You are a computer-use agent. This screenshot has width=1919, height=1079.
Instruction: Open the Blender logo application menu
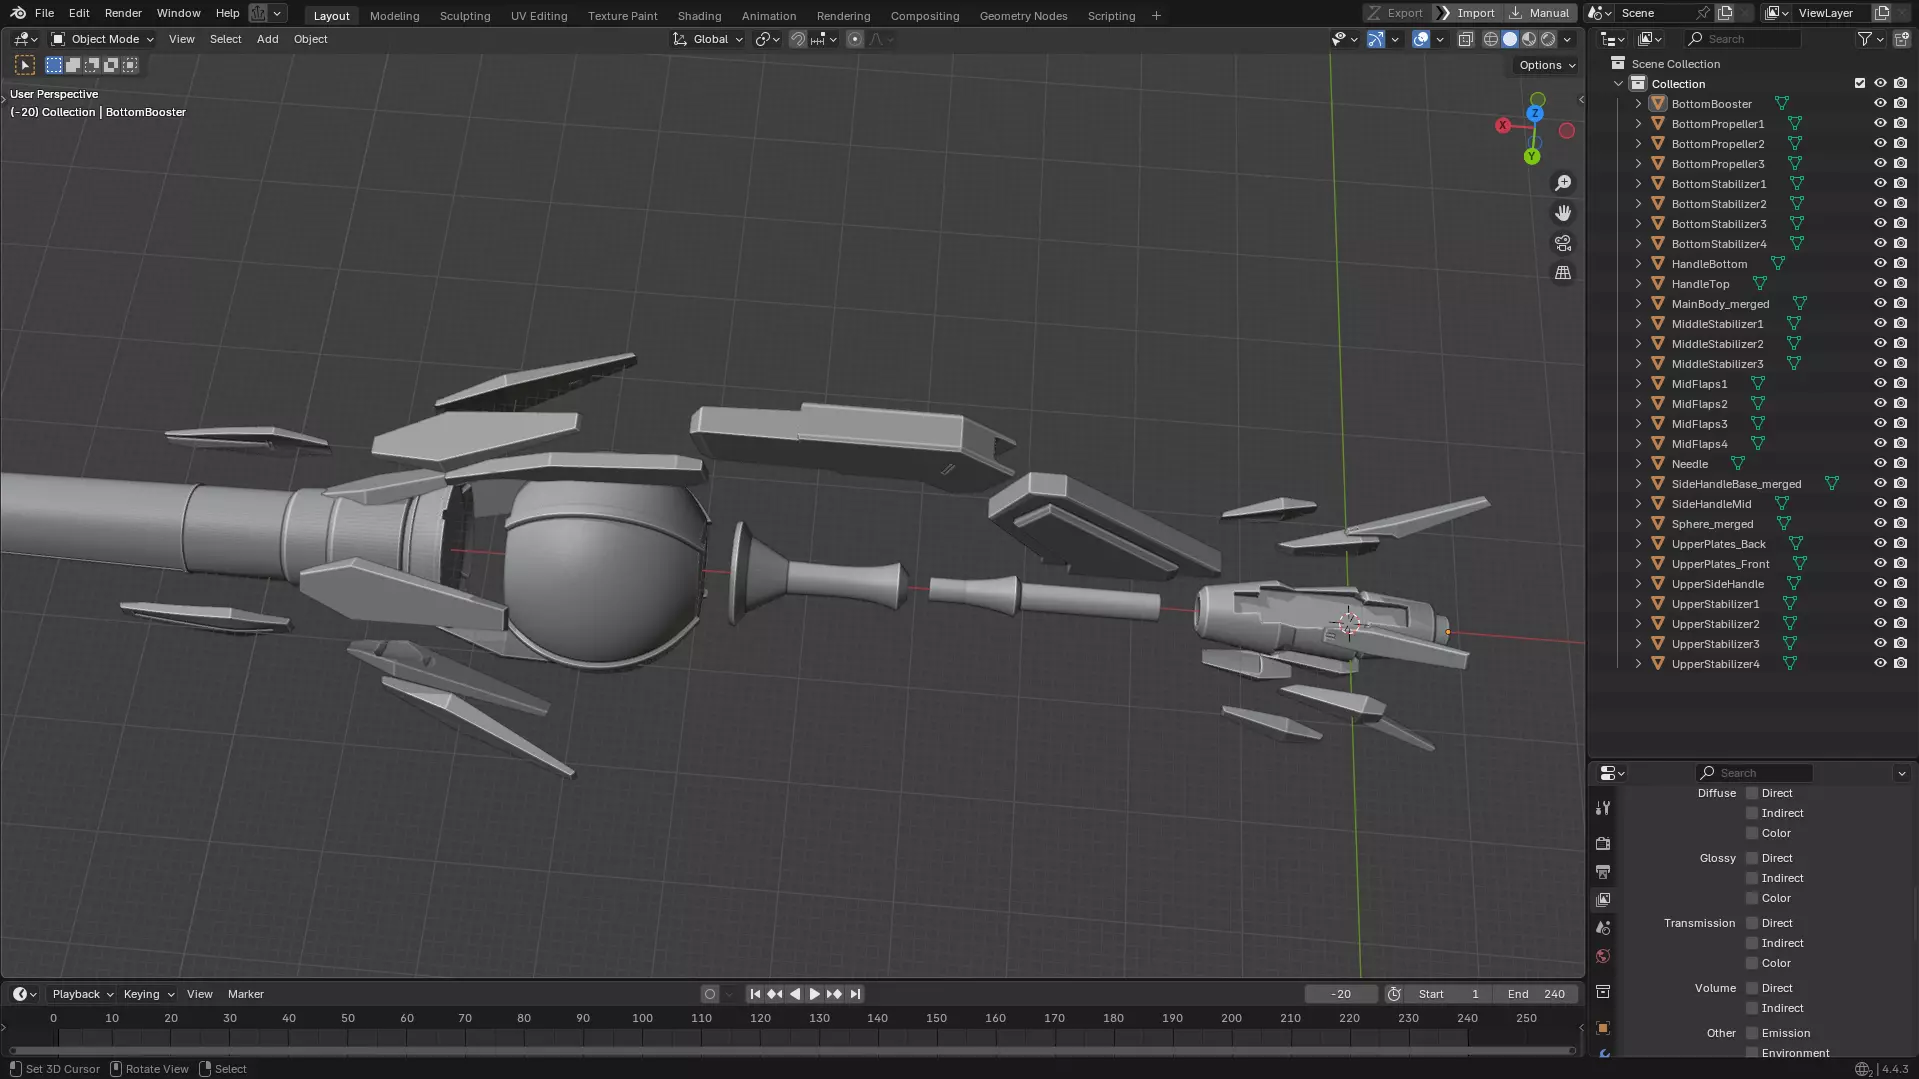[x=18, y=13]
